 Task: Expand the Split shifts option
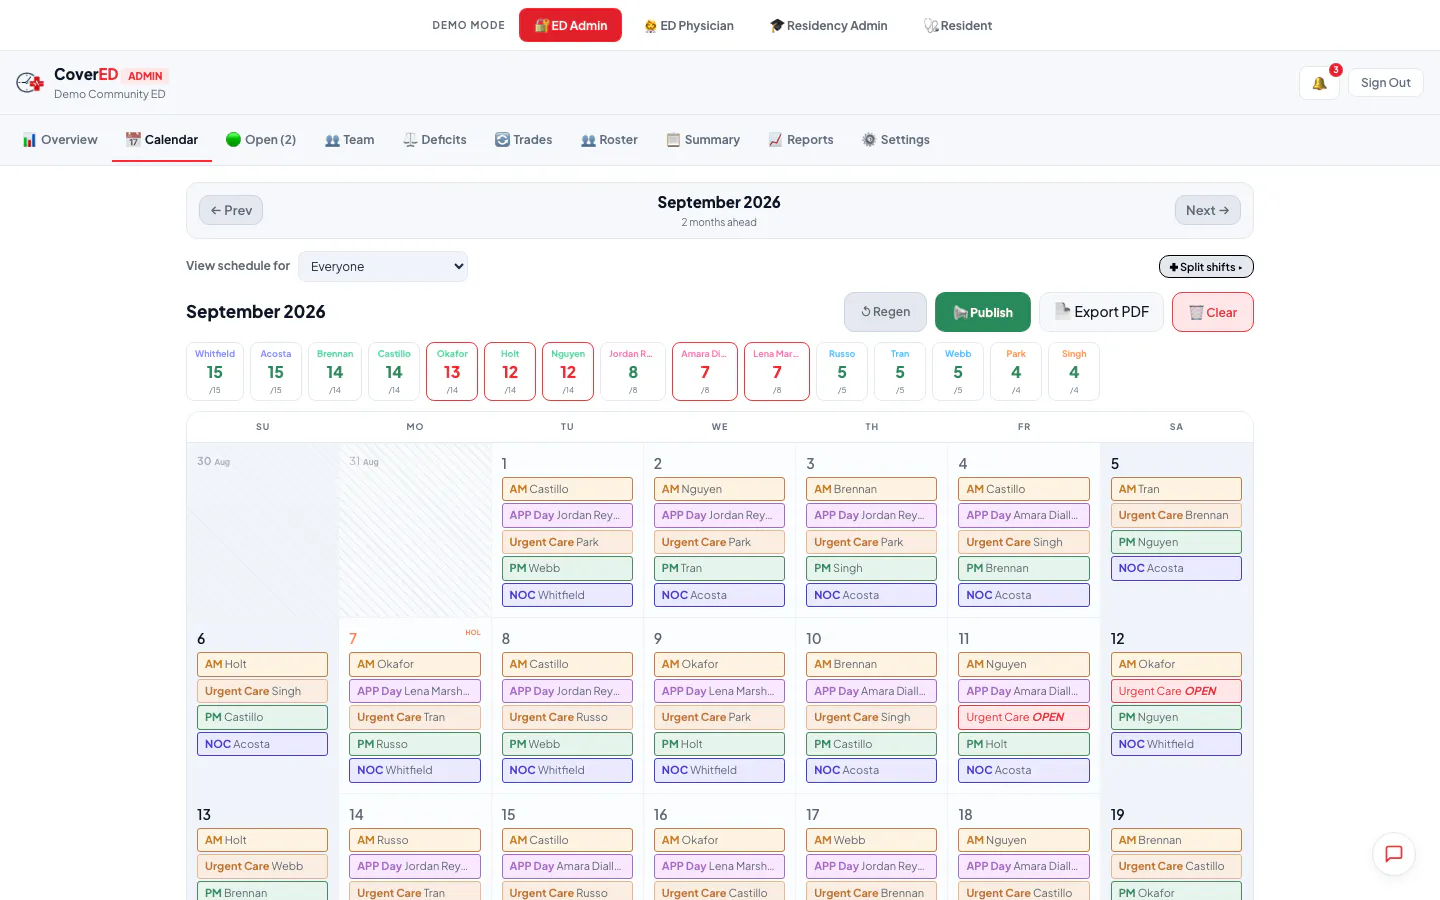[x=1206, y=267]
